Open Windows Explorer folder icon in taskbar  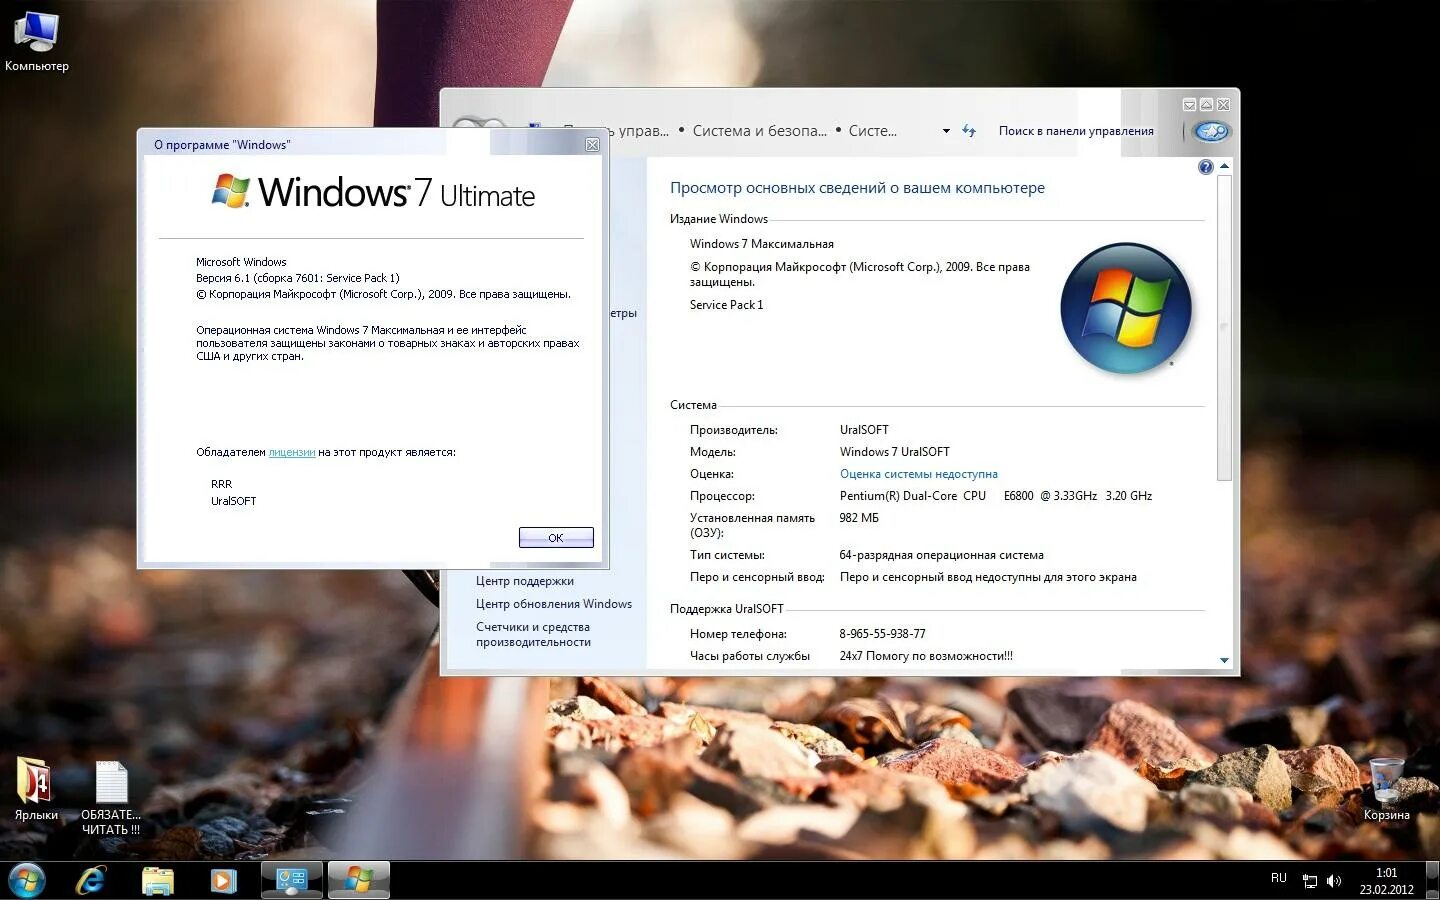point(158,880)
